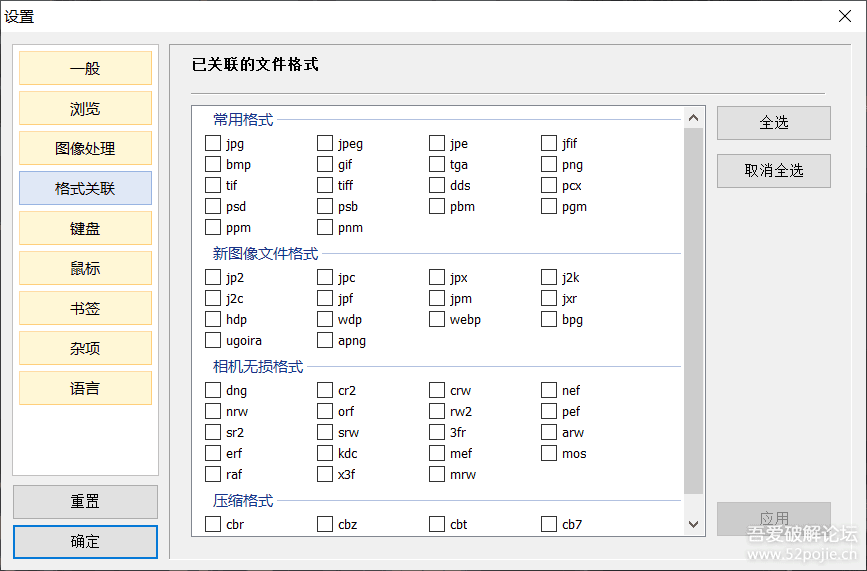867x571 pixels.
Task: Click the 重置 button
Action: click(x=85, y=502)
